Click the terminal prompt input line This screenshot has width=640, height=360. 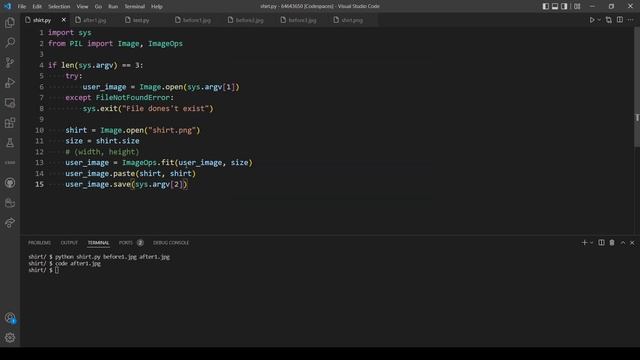point(44,270)
